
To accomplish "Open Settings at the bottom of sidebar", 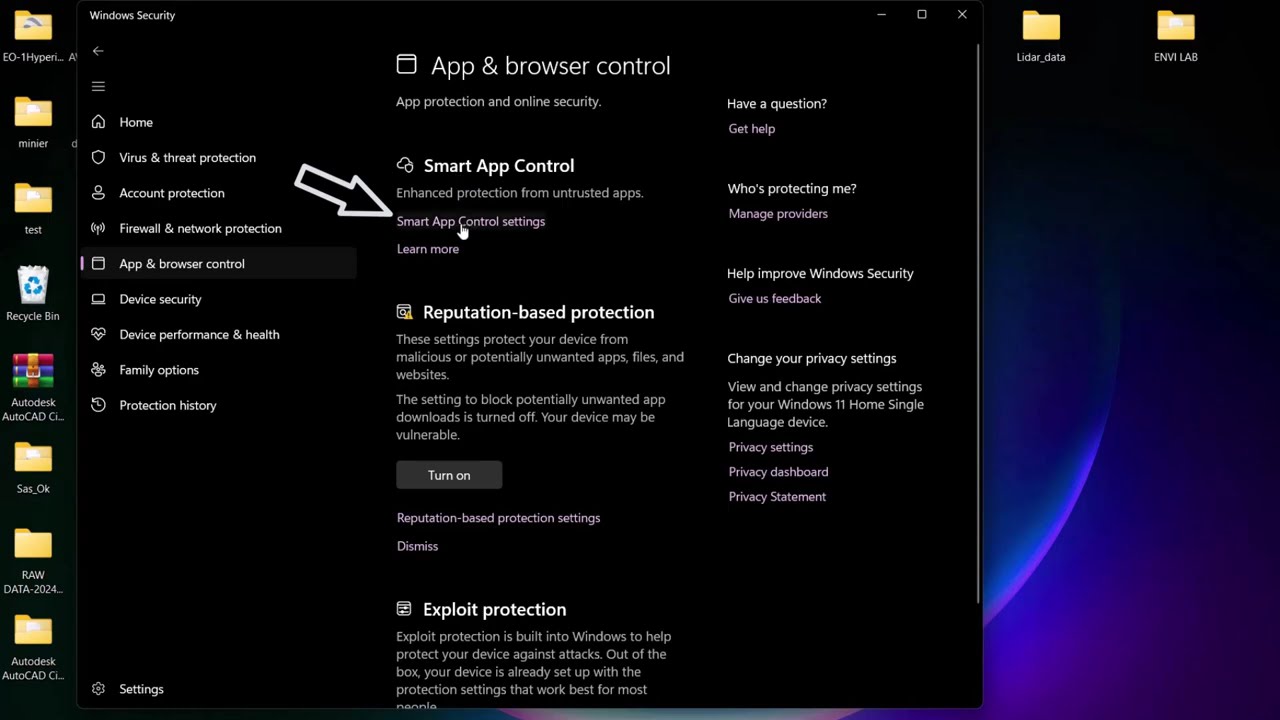I will (141, 689).
